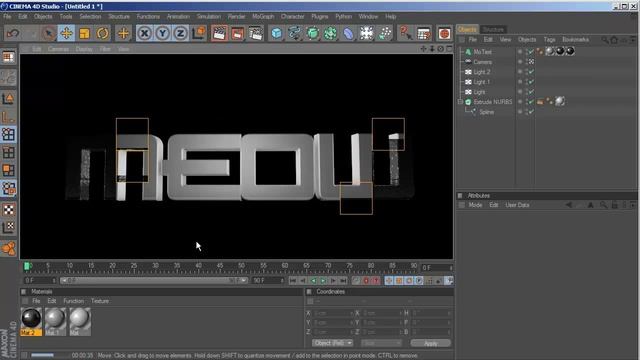Open the spline tools icon
The height and width of the screenshot is (360, 640).
pos(294,33)
